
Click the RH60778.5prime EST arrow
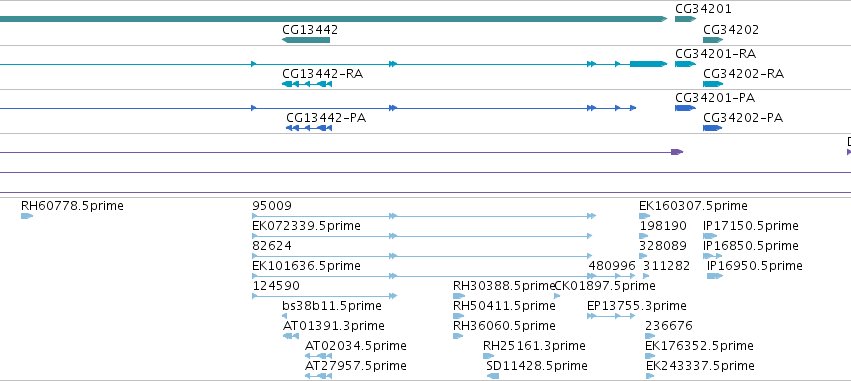(x=27, y=216)
